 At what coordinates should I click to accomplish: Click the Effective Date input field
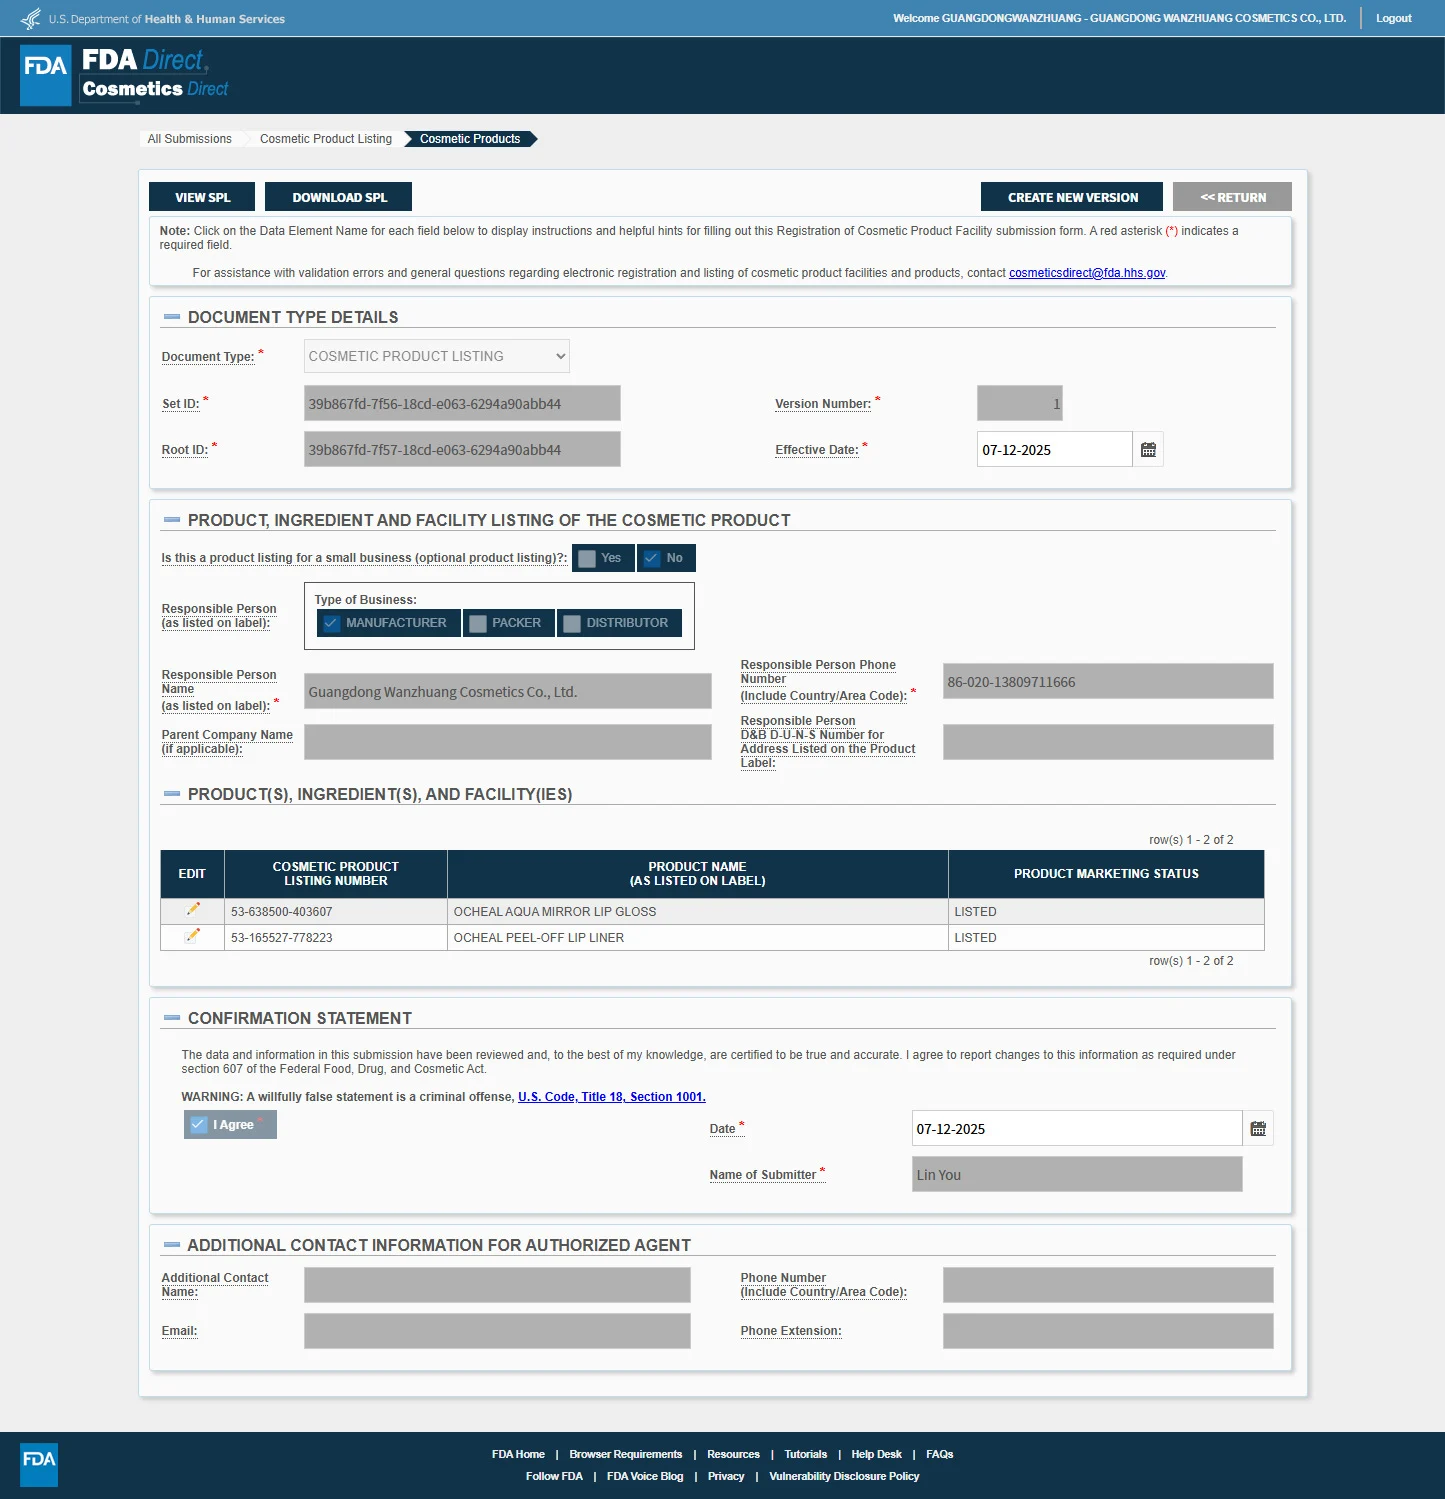[x=1054, y=450]
